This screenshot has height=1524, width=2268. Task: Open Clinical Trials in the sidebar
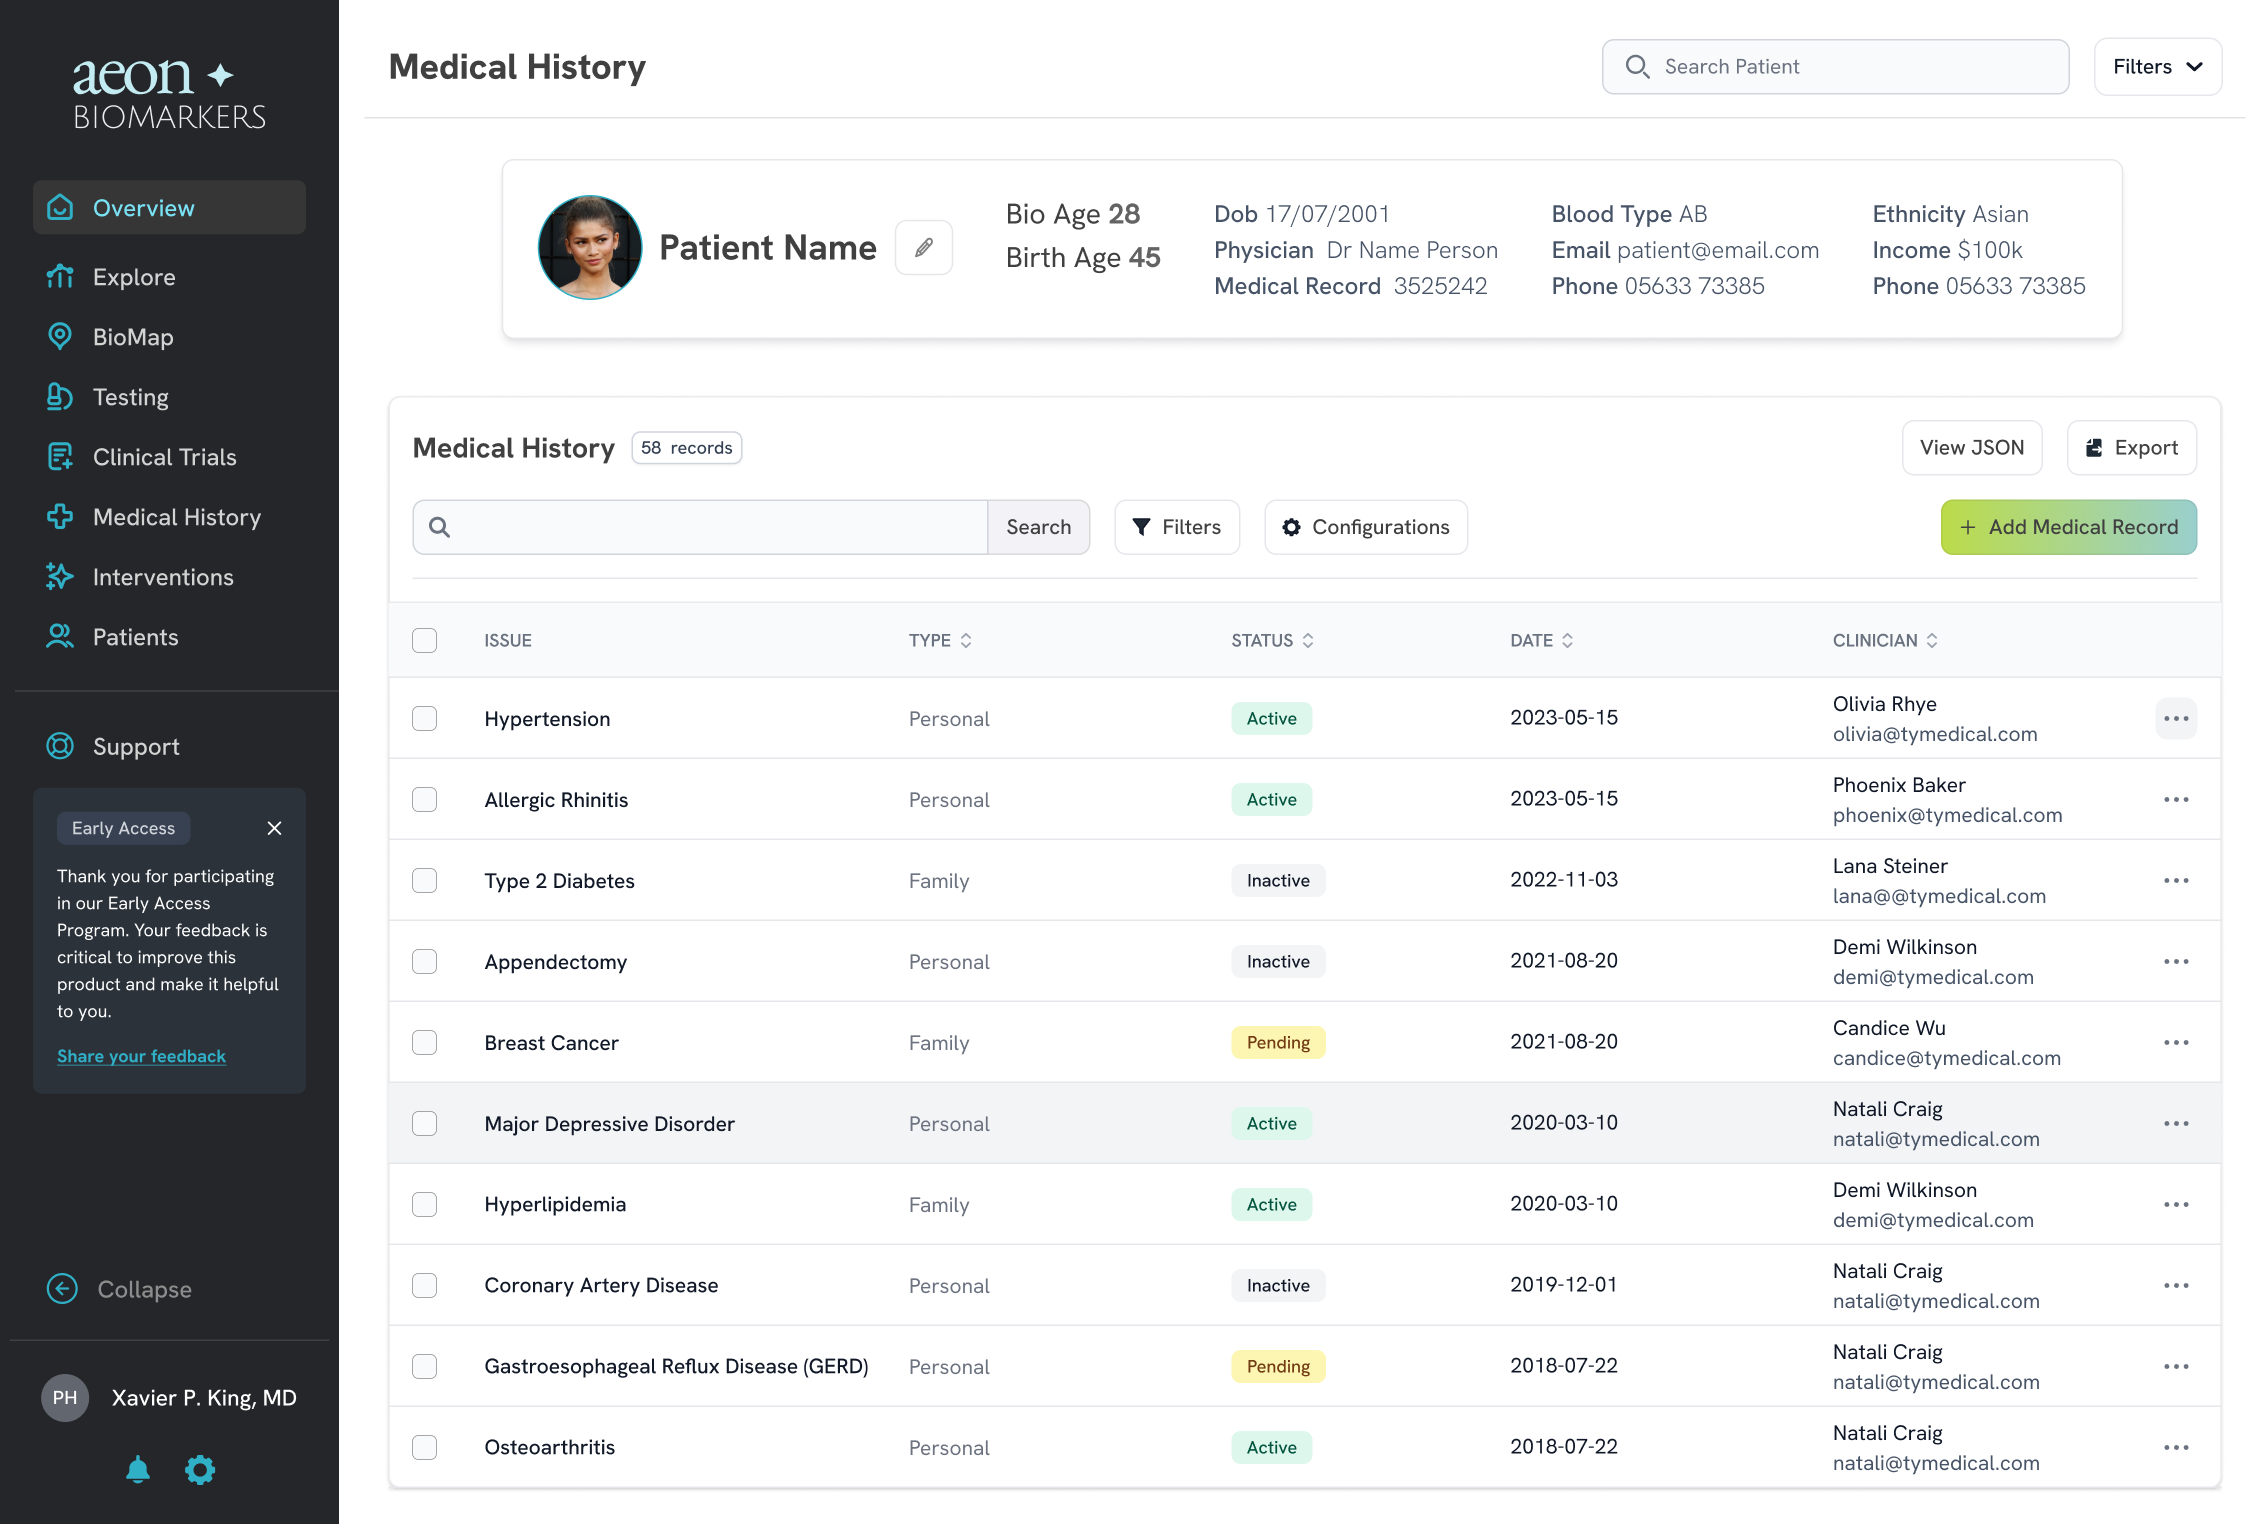pos(164,457)
